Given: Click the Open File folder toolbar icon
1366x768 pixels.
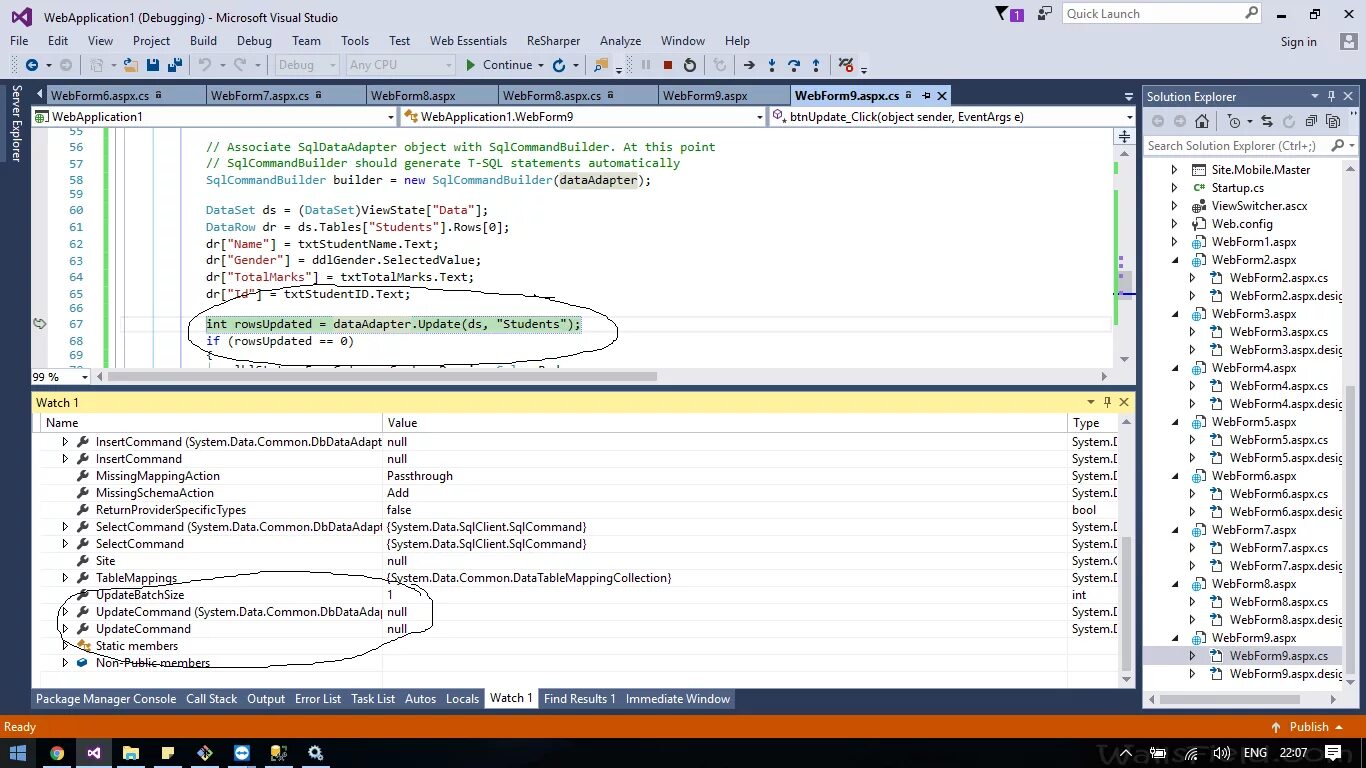Looking at the screenshot, I should 131,65.
